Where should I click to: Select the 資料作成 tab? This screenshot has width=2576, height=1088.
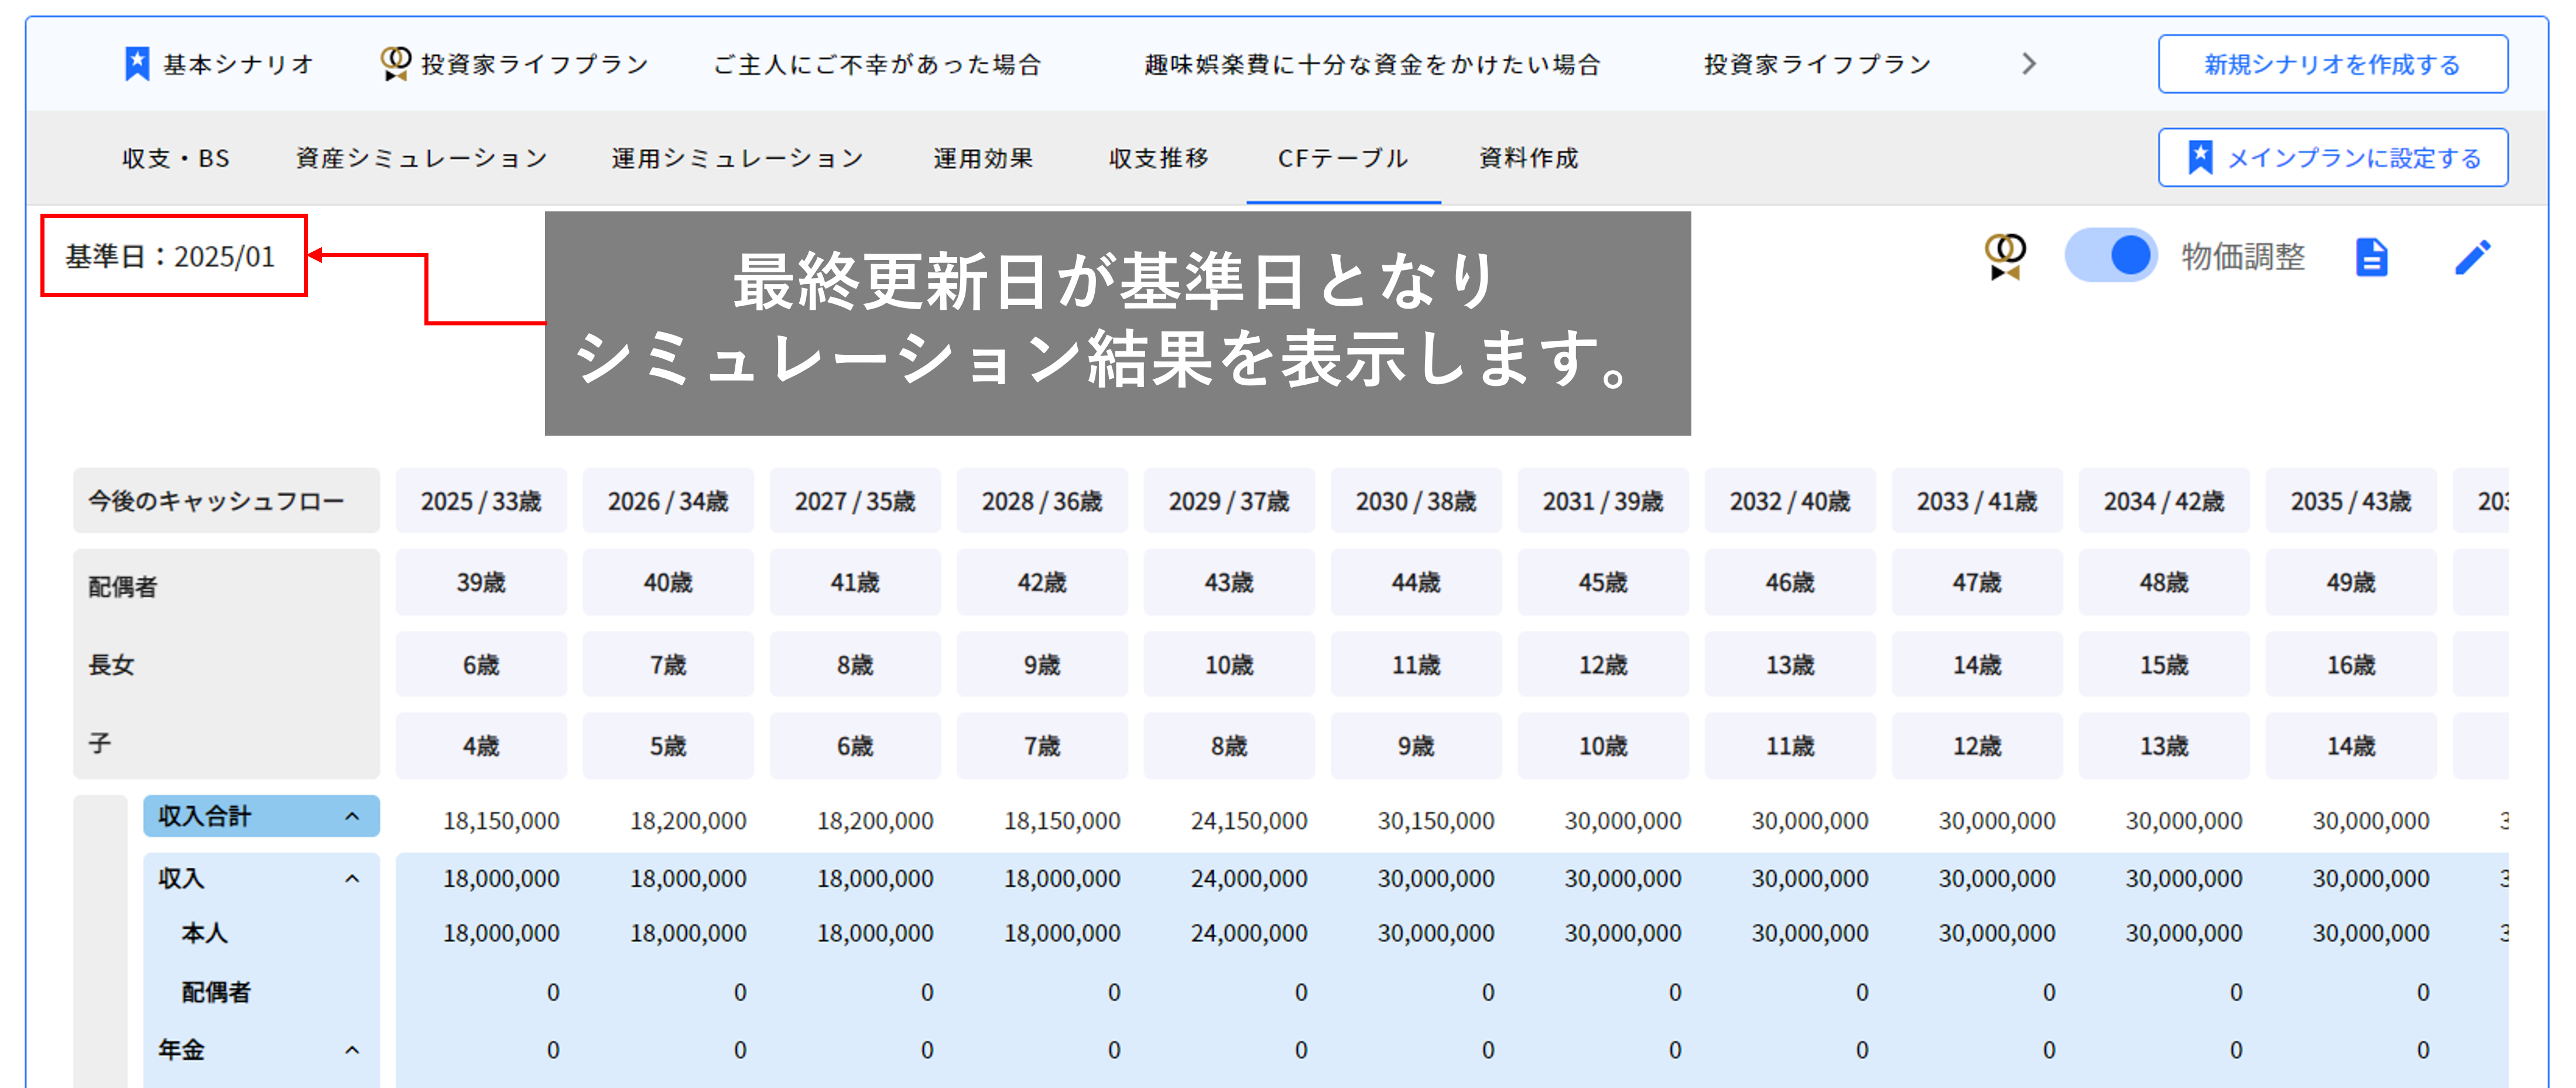pyautogui.click(x=1529, y=158)
